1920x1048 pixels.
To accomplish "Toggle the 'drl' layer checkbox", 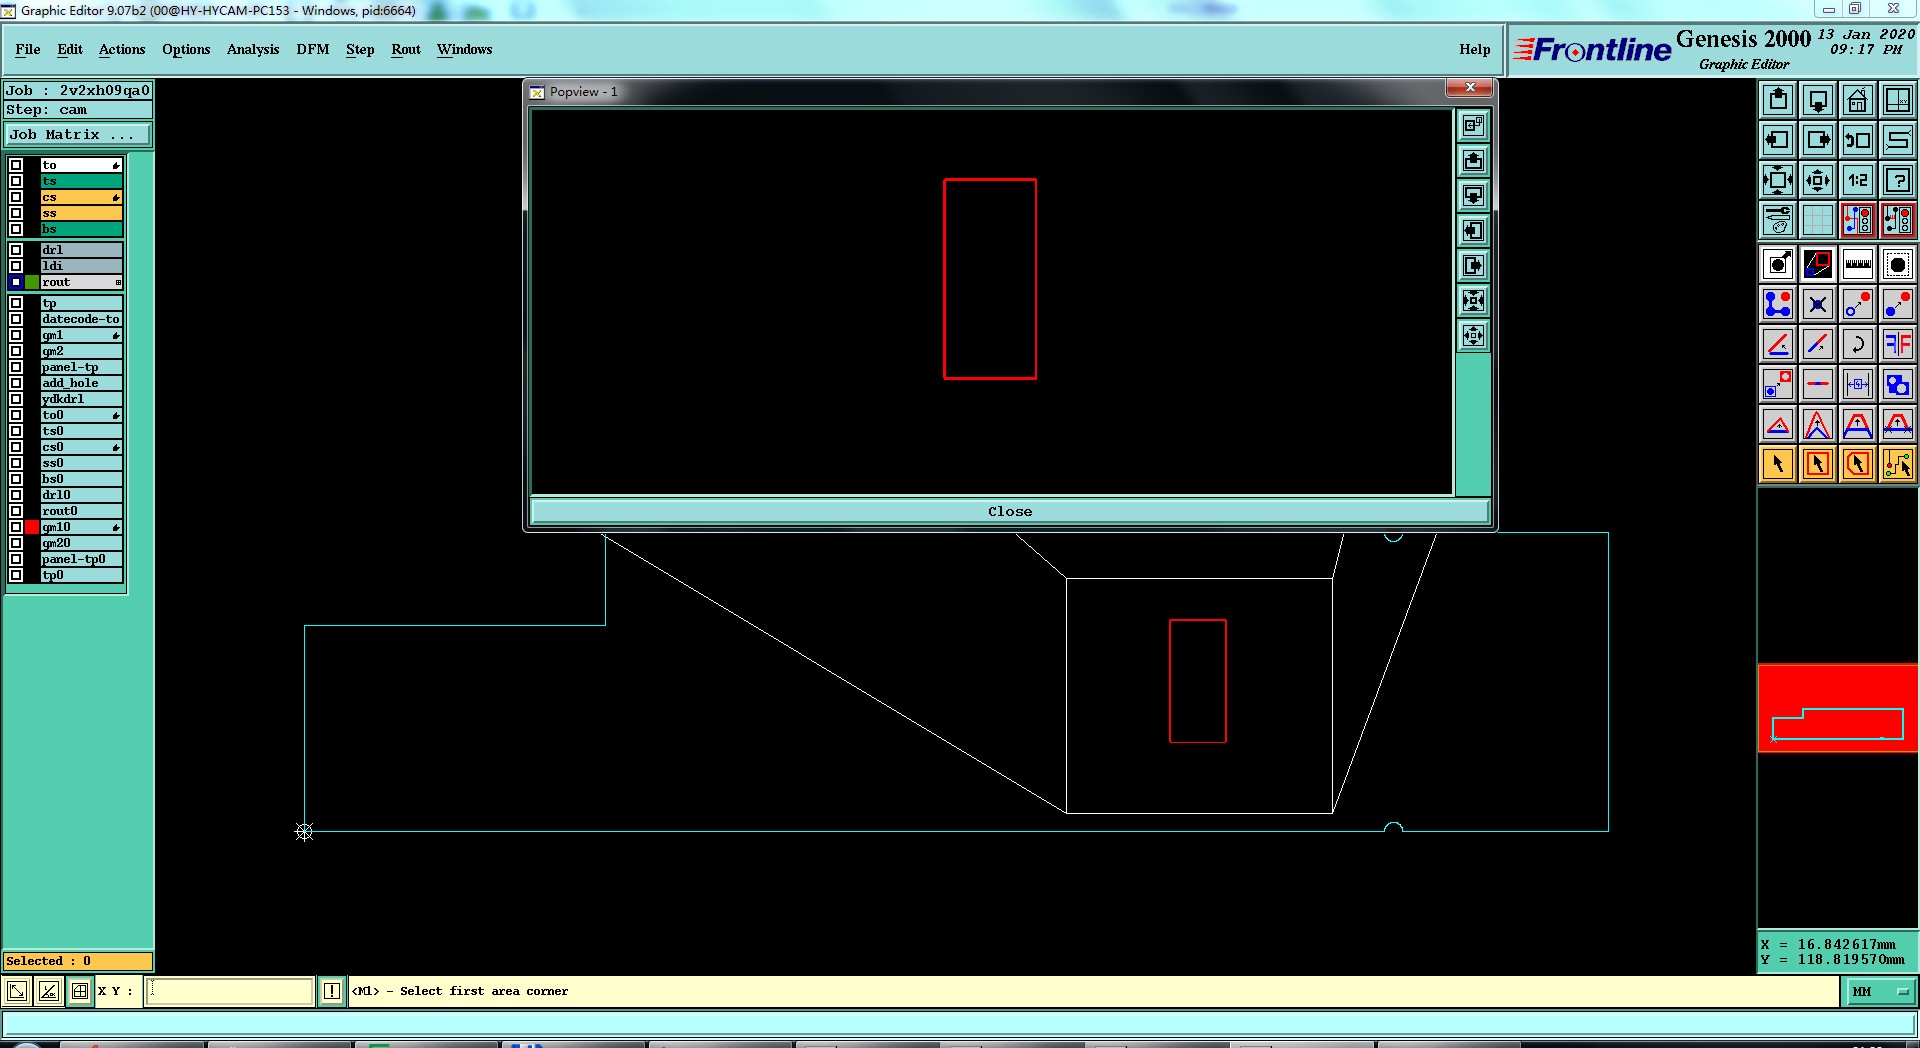I will tap(16, 250).
